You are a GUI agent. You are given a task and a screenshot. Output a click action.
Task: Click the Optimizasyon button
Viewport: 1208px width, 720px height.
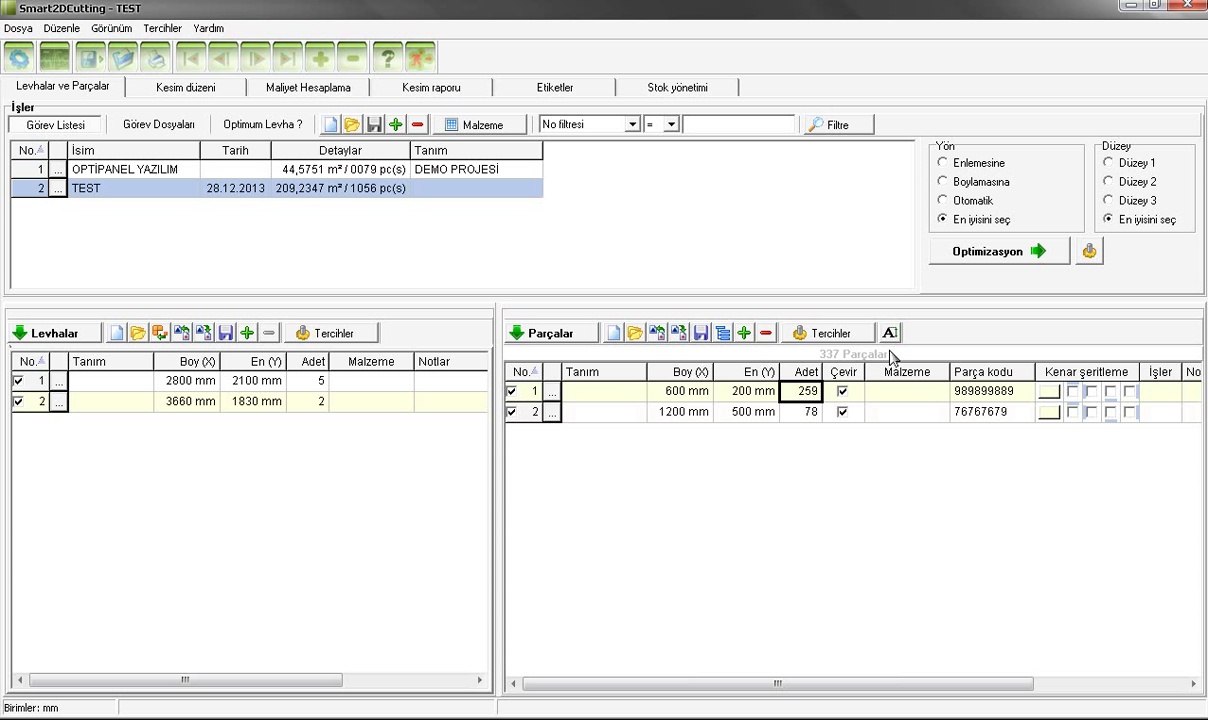coord(999,251)
